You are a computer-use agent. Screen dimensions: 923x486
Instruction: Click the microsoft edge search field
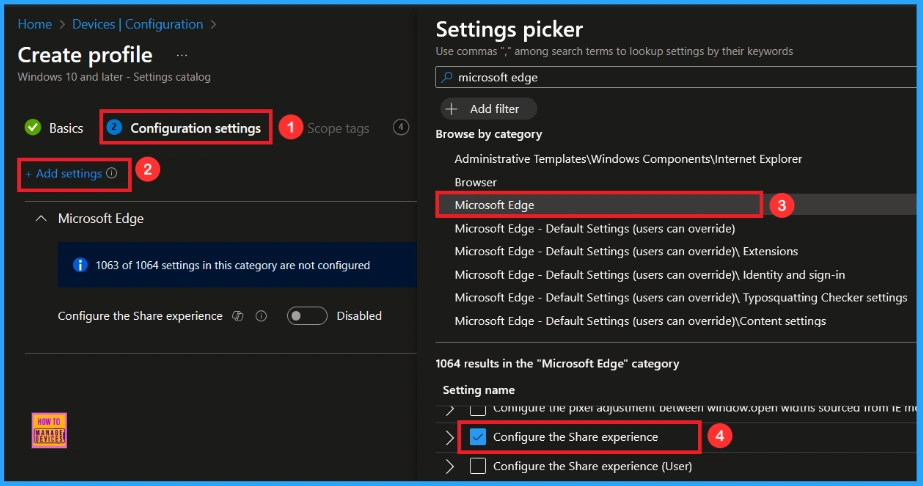point(676,77)
